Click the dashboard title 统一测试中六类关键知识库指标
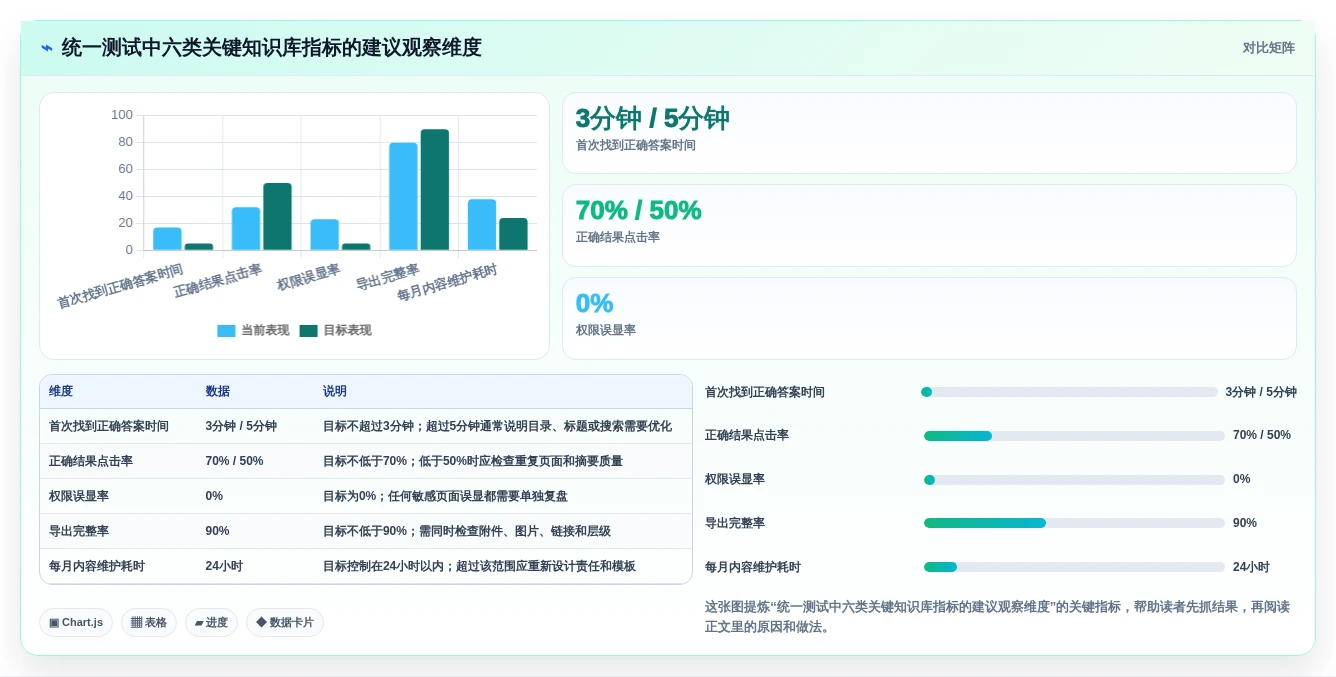 point(271,48)
